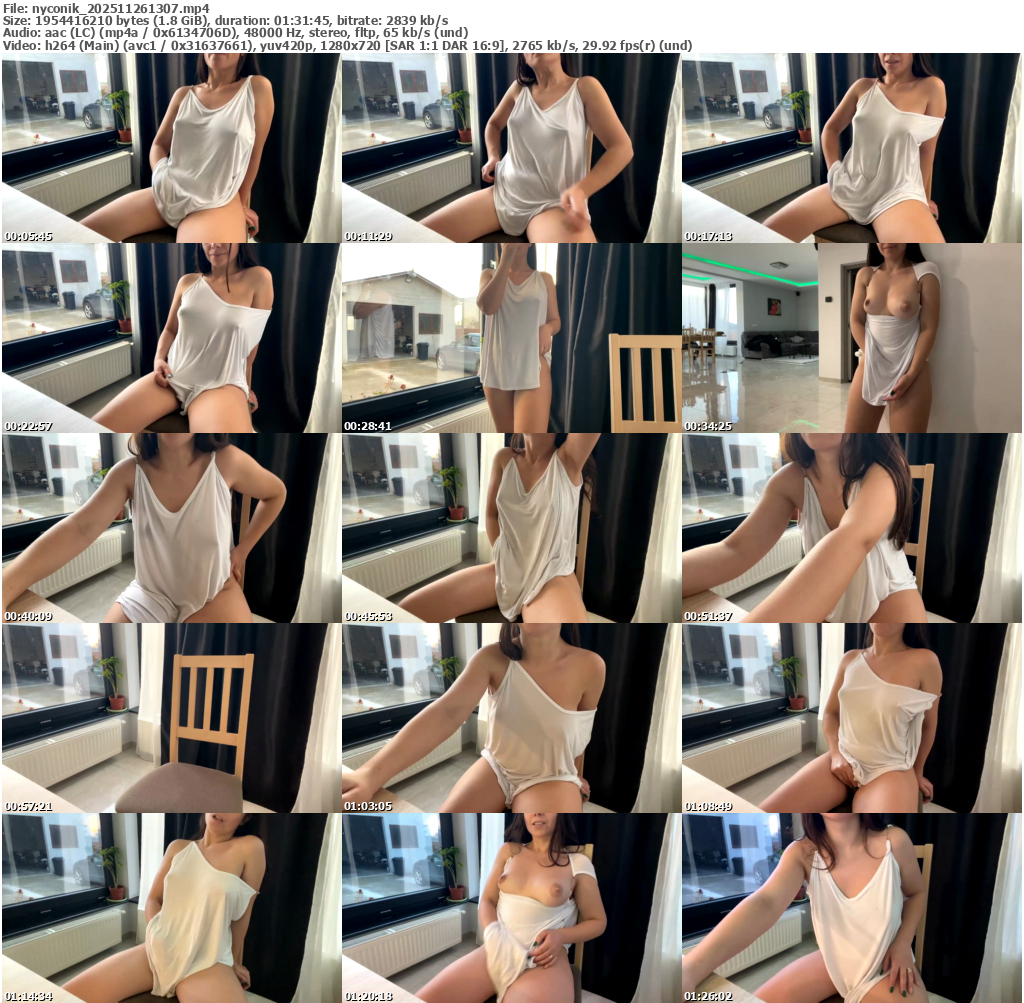Pick the frame at 00:51:37
This screenshot has width=1024, height=1003.
point(852,528)
